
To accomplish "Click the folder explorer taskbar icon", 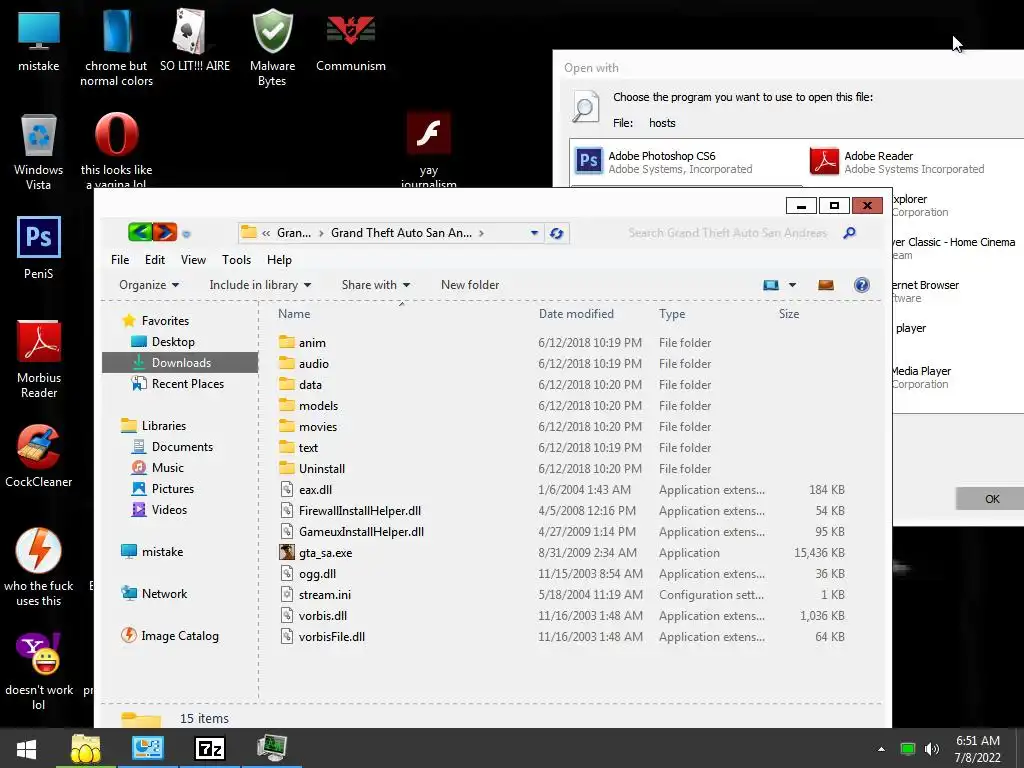I will 86,748.
